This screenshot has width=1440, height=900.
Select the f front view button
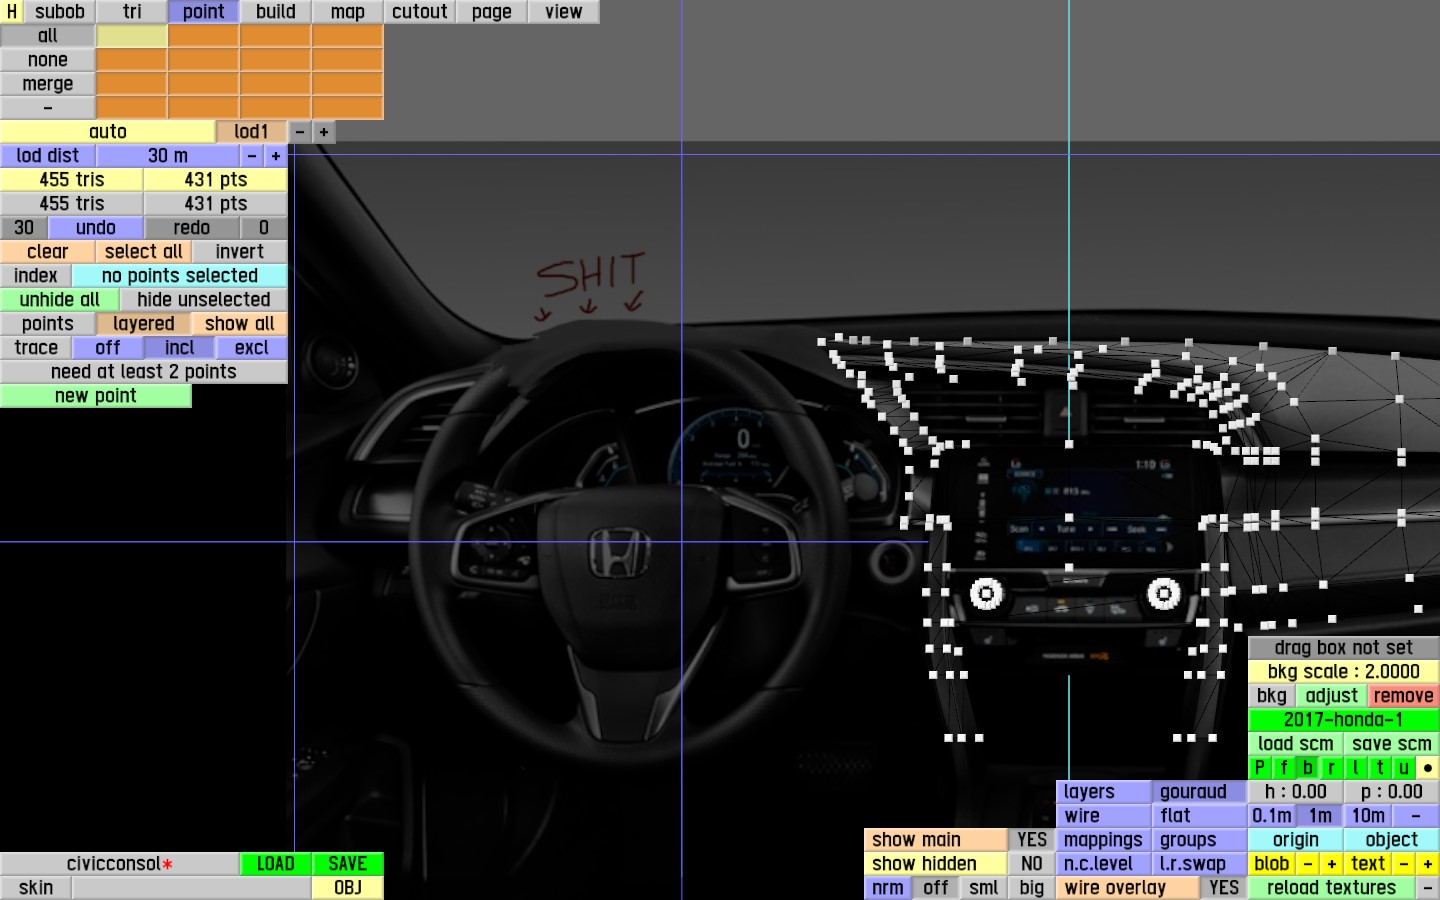1284,768
